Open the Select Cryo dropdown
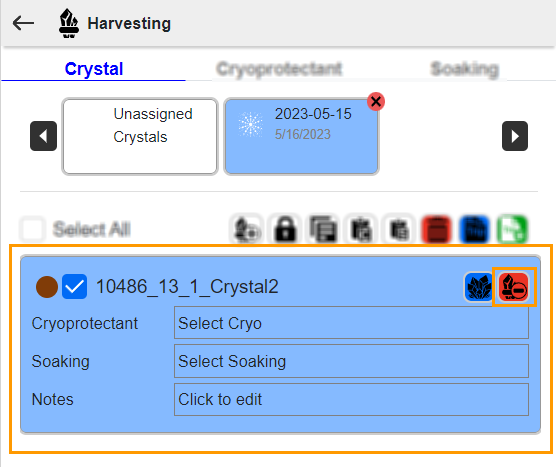This screenshot has width=556, height=467. [351, 323]
